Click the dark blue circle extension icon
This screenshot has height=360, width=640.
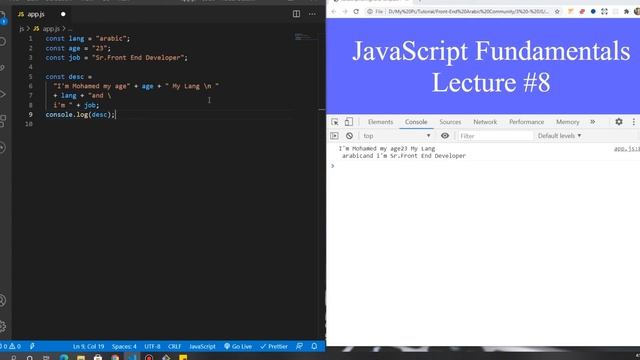coord(593,11)
